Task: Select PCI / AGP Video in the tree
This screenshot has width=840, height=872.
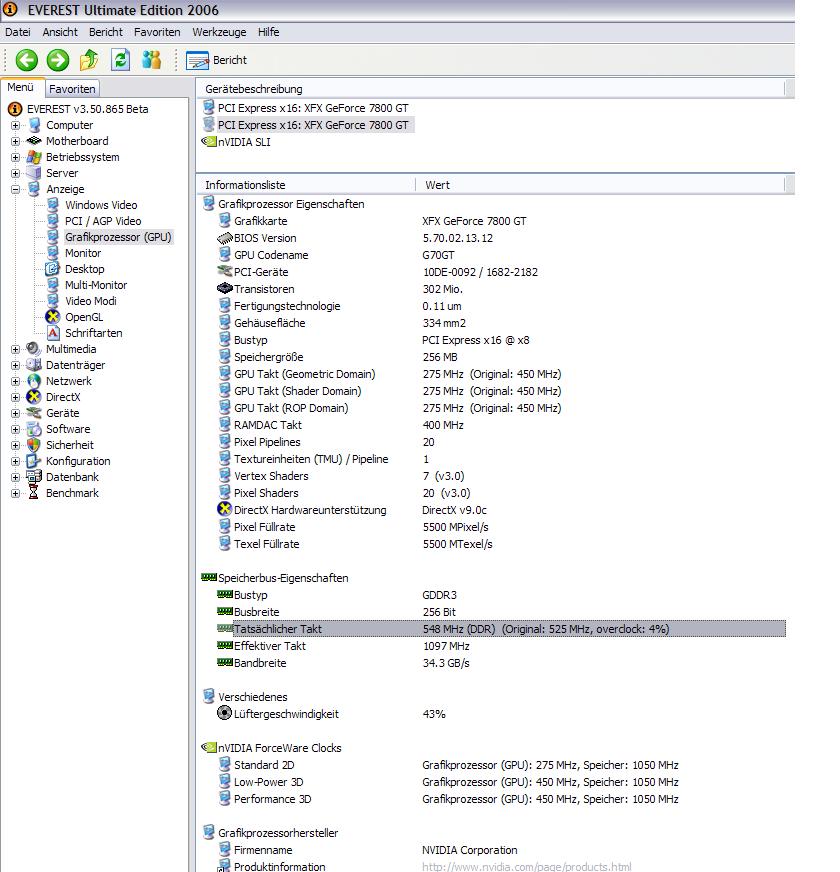Action: [x=103, y=221]
